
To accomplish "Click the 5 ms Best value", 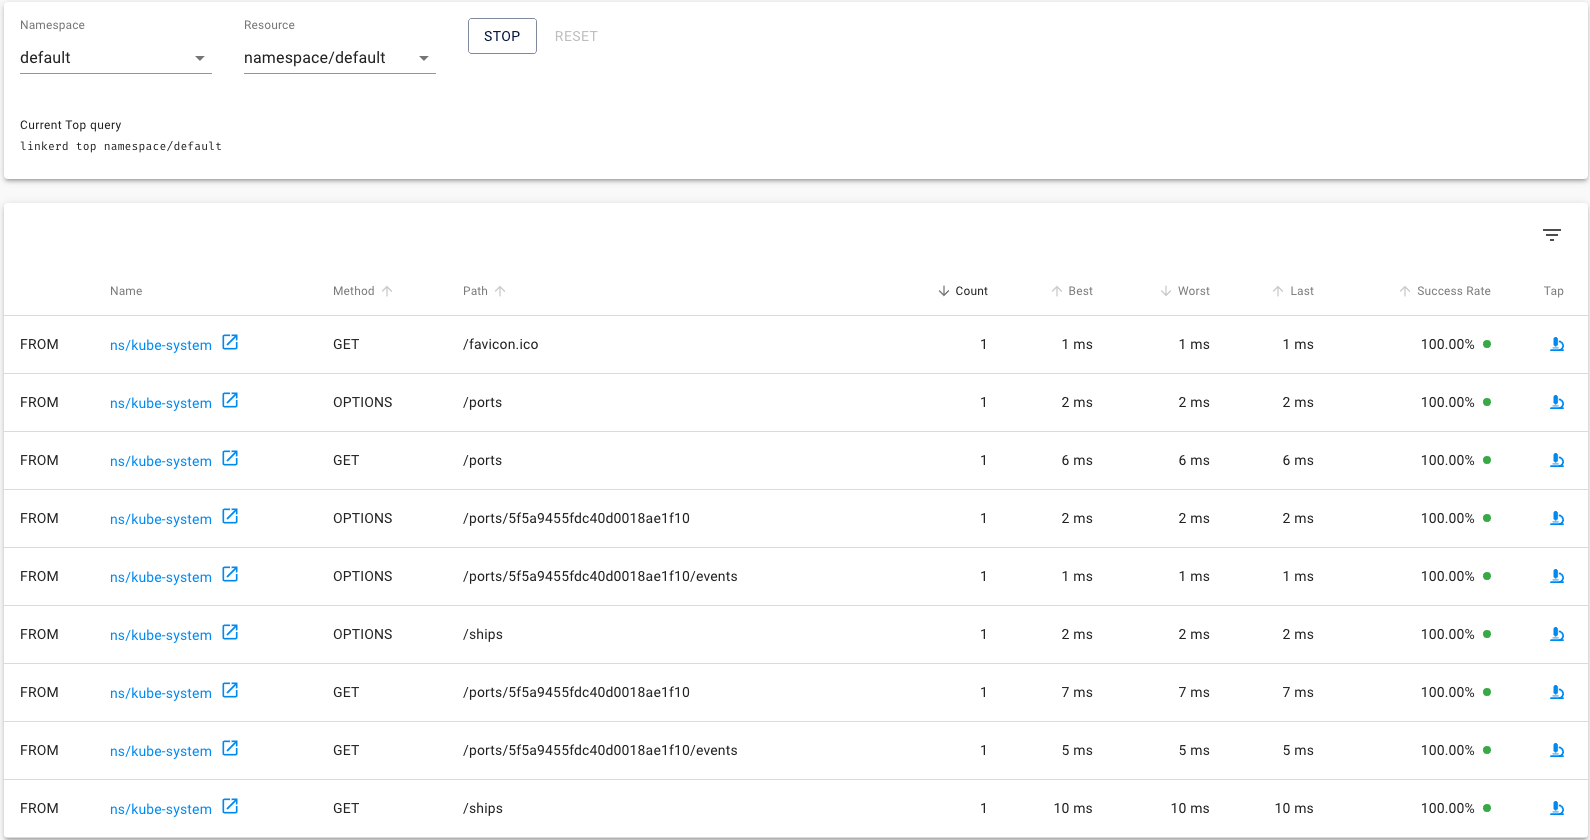I will (x=1077, y=750).
